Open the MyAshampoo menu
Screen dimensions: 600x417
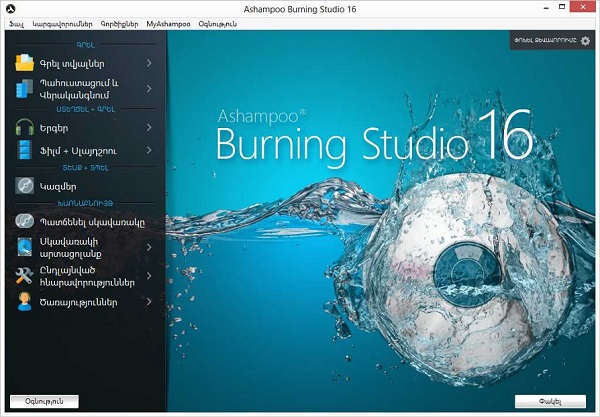point(168,24)
